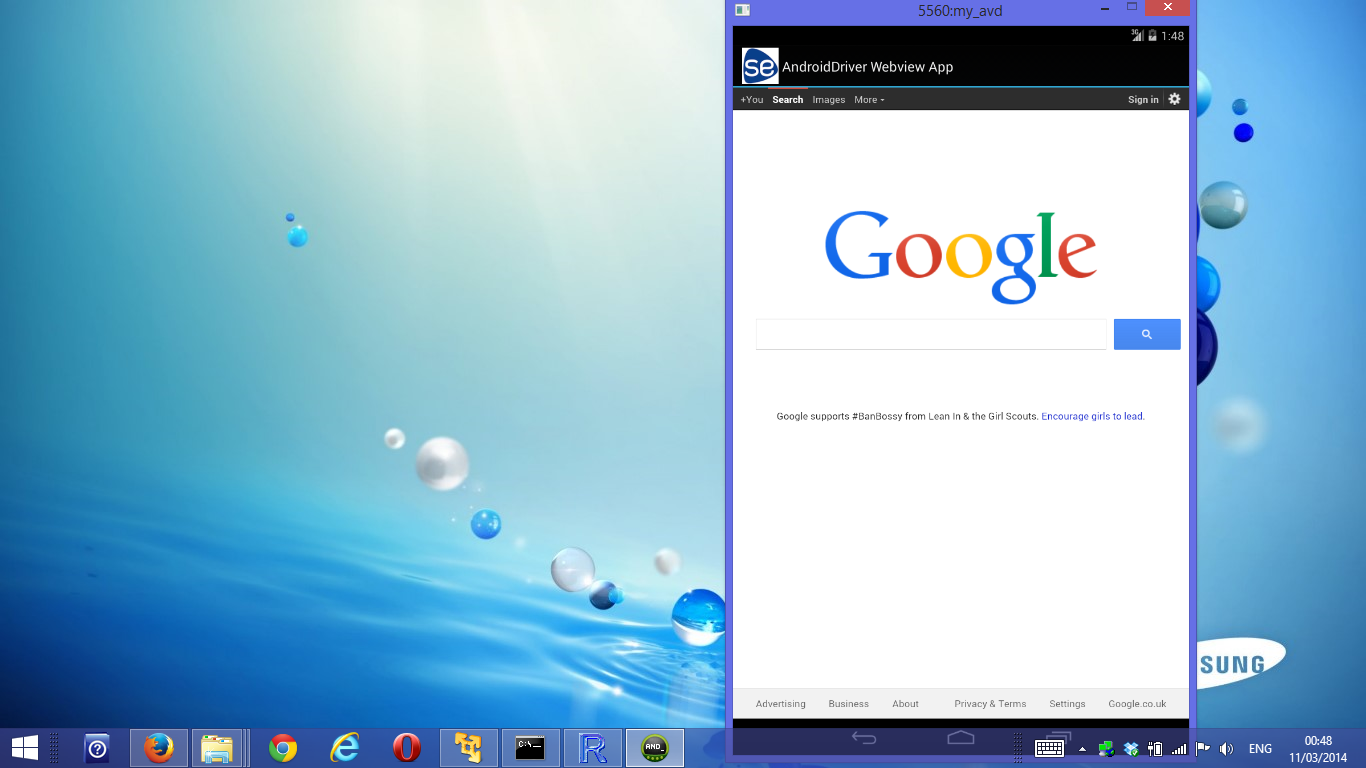Launch Google Chrome from the taskbar
1366x768 pixels.
click(283, 748)
